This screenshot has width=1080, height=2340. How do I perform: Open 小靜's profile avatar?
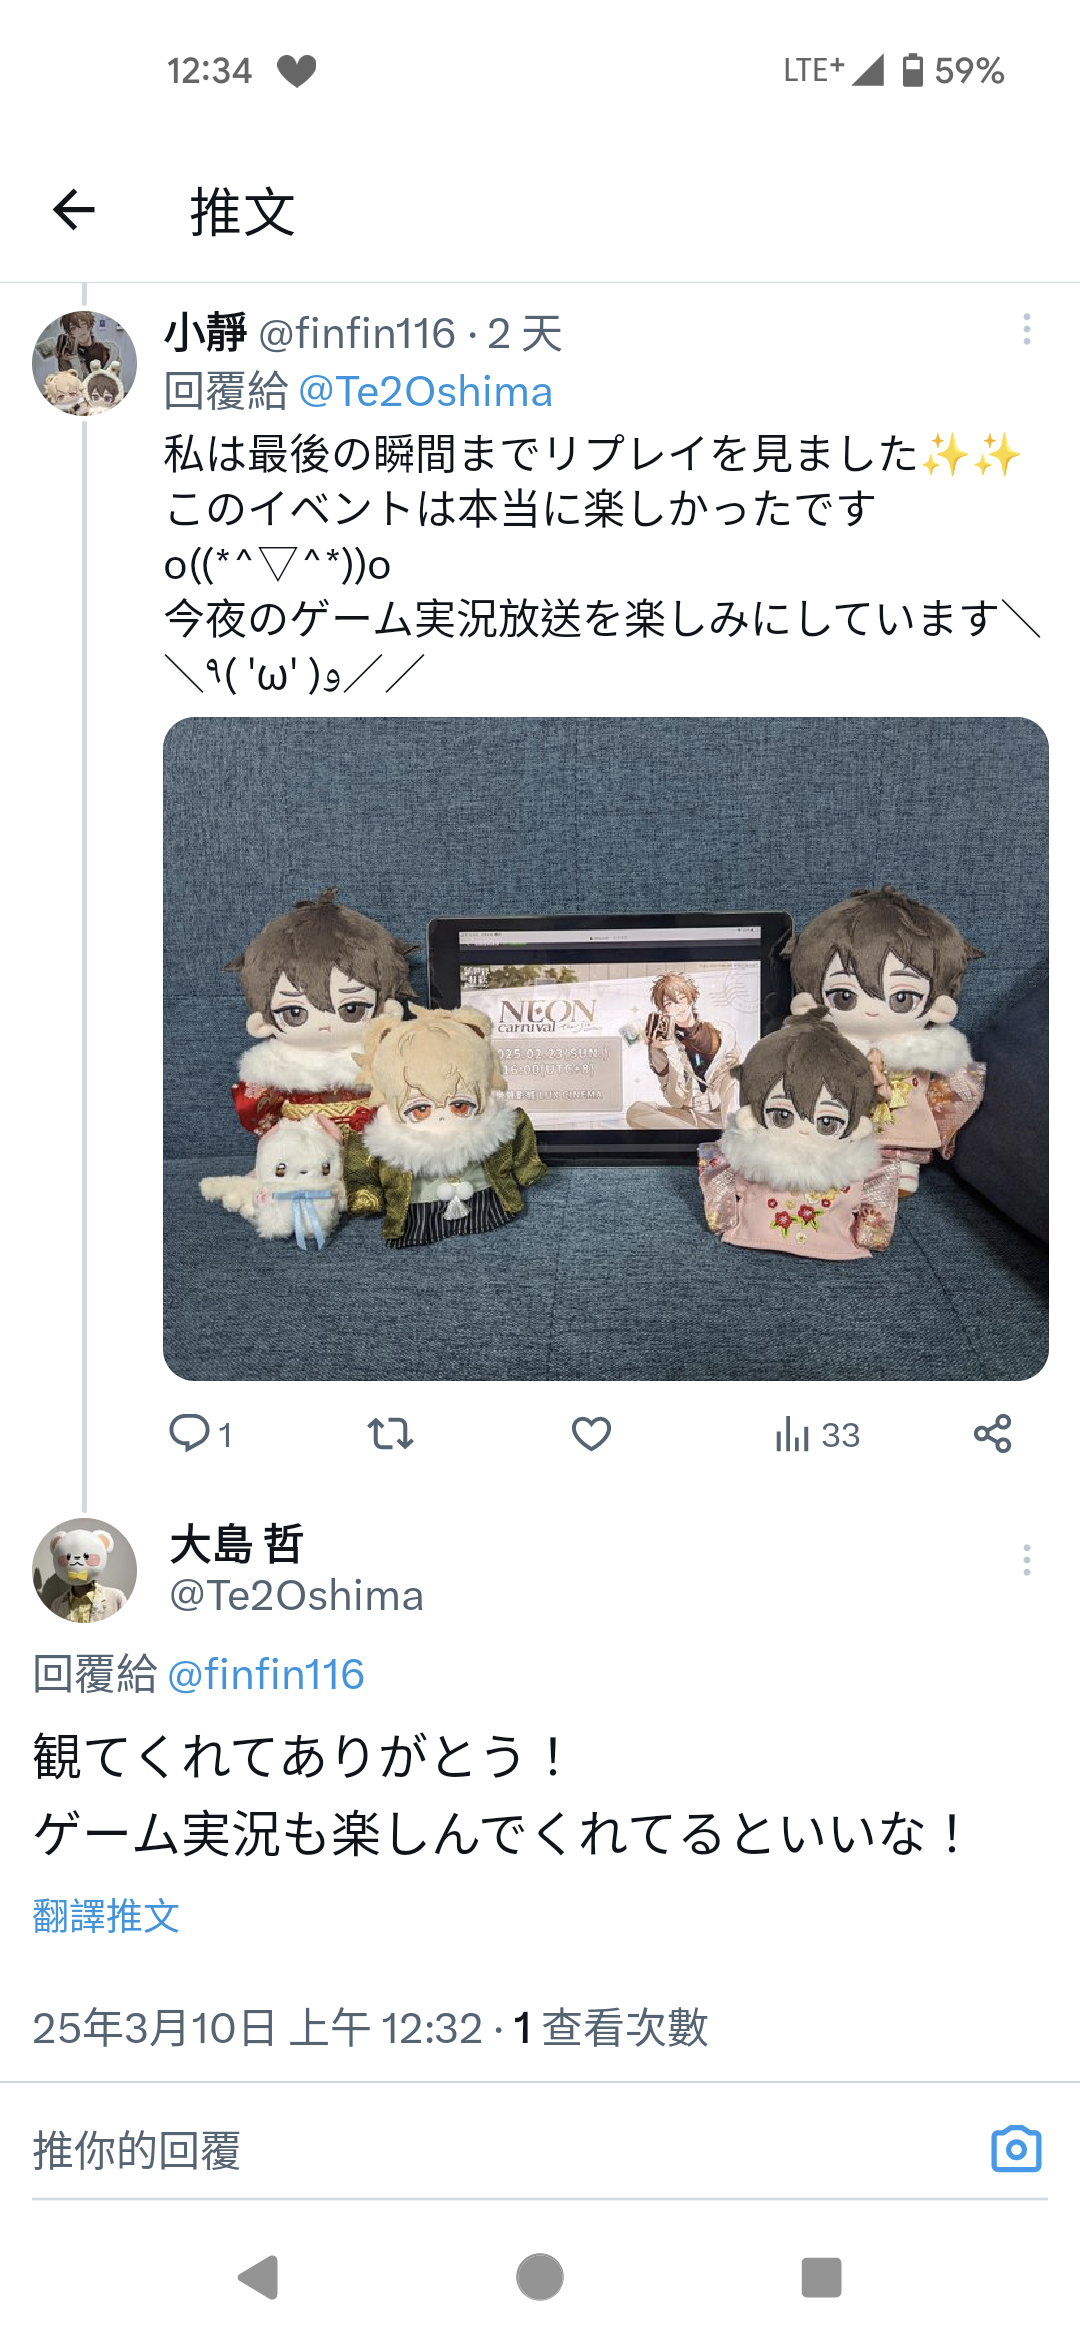(x=85, y=363)
